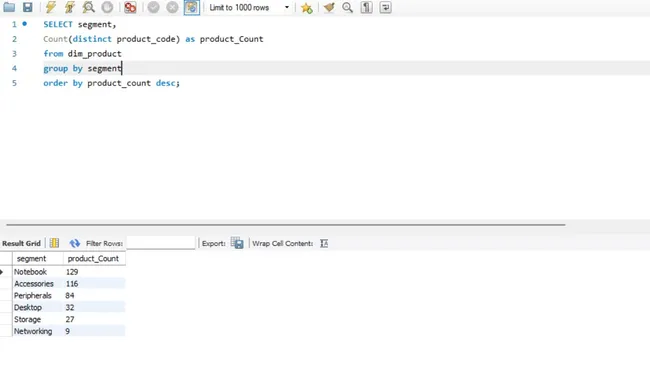Screen dimensions: 650x366
Task: Stop the running query icon
Action: (x=107, y=7)
